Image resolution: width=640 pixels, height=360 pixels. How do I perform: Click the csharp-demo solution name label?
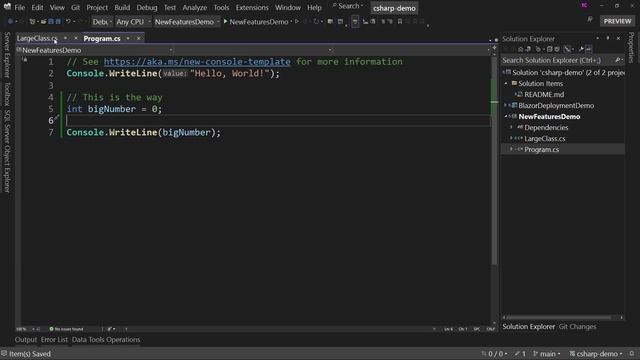[394, 8]
